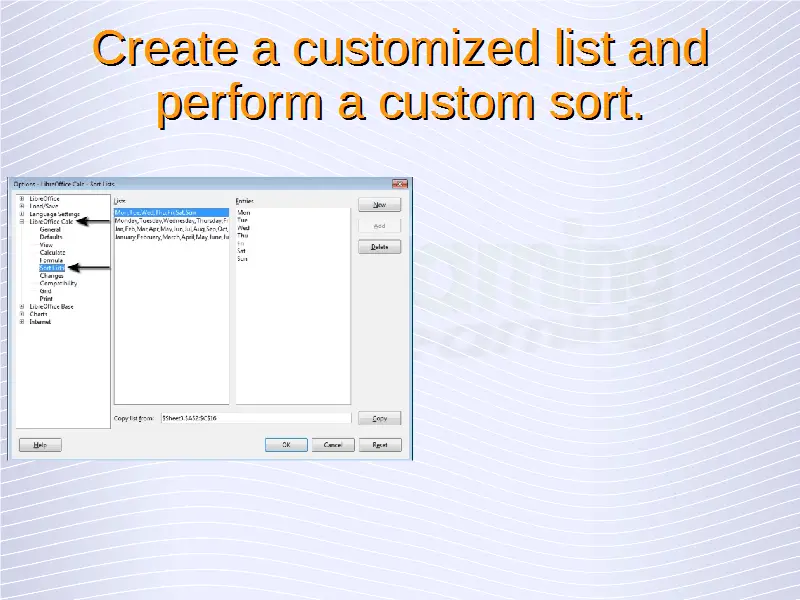This screenshot has height=600, width=800.
Task: Select General under LibreOffice Calc
Action: click(50, 230)
